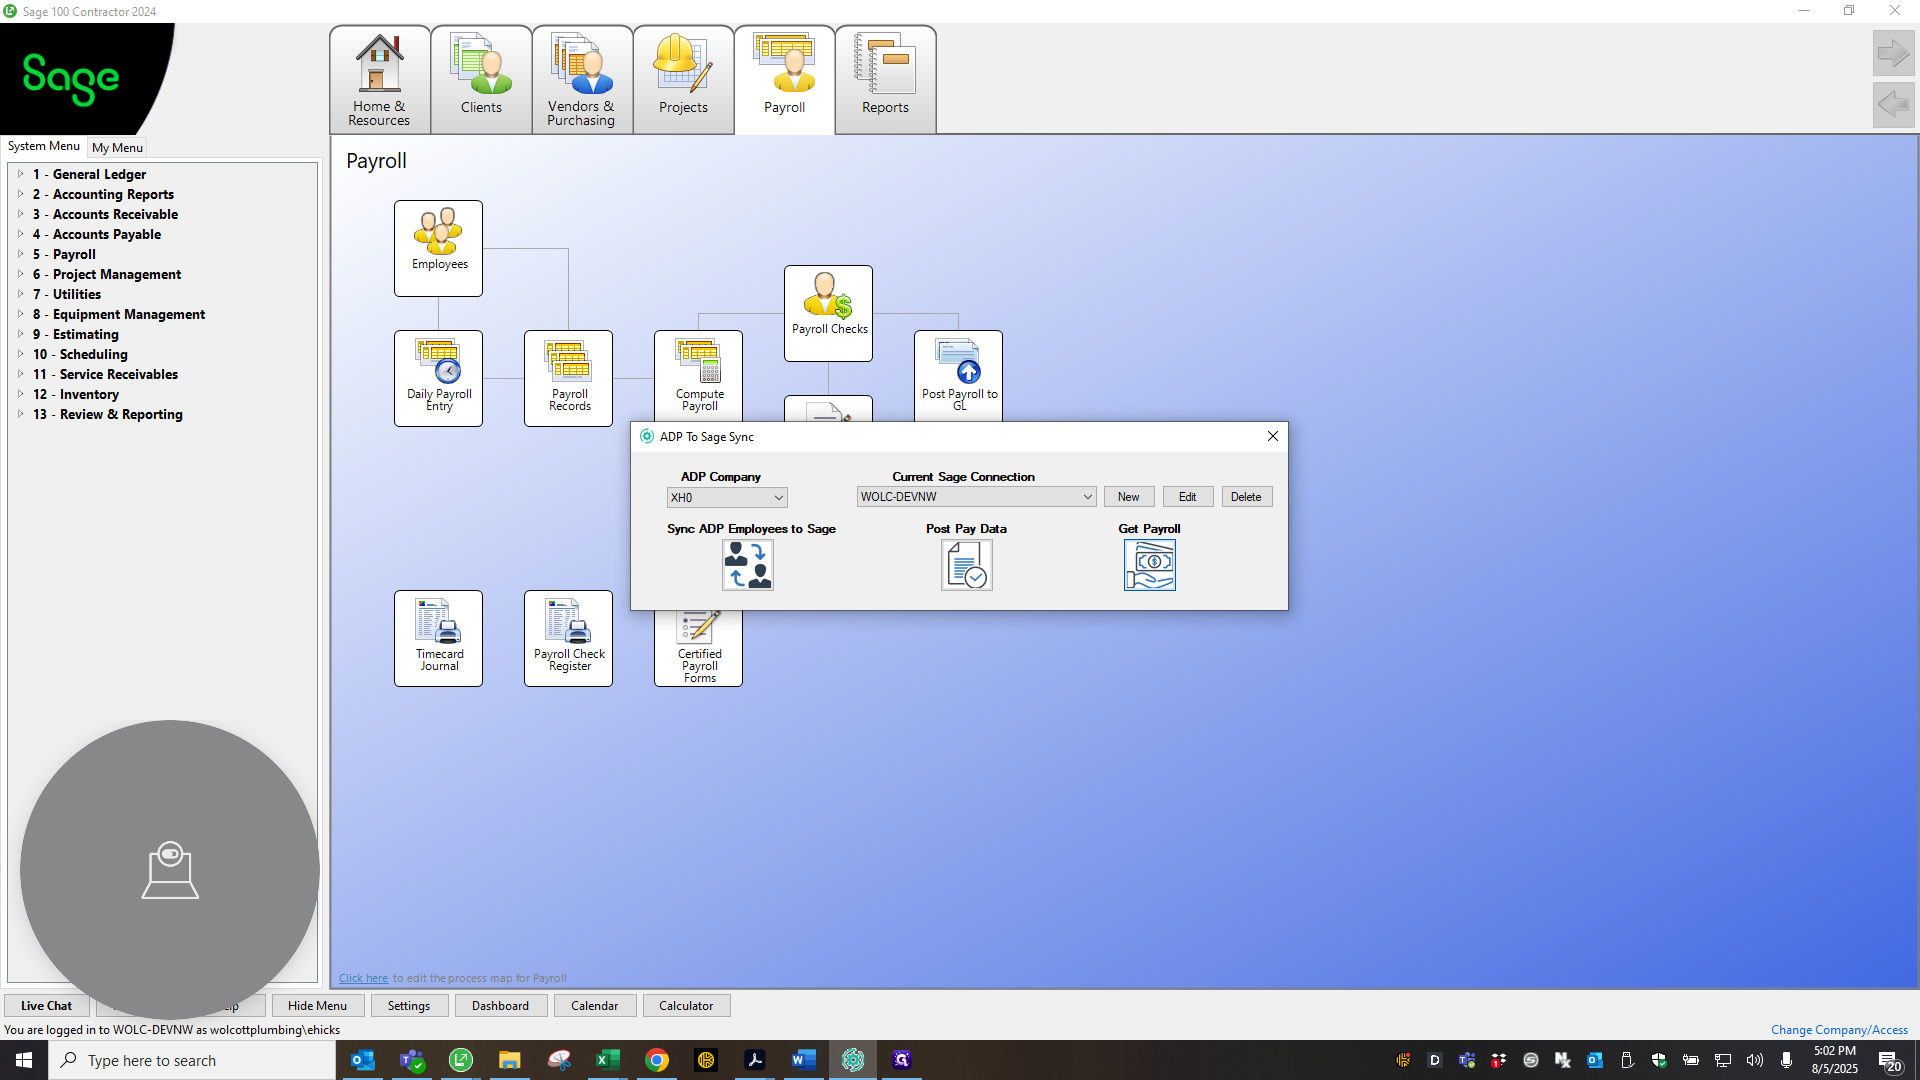The height and width of the screenshot is (1080, 1920).
Task: Open Payroll Check Register icon
Action: click(x=568, y=638)
